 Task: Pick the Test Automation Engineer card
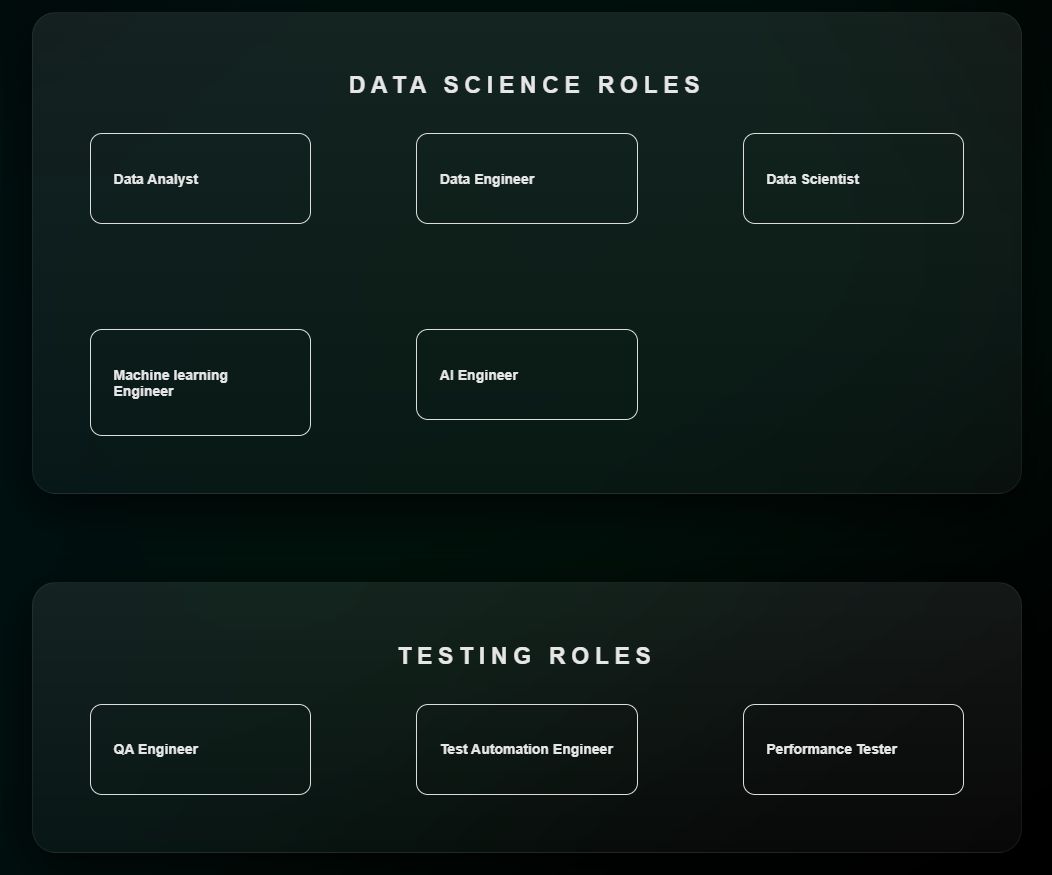[526, 749]
